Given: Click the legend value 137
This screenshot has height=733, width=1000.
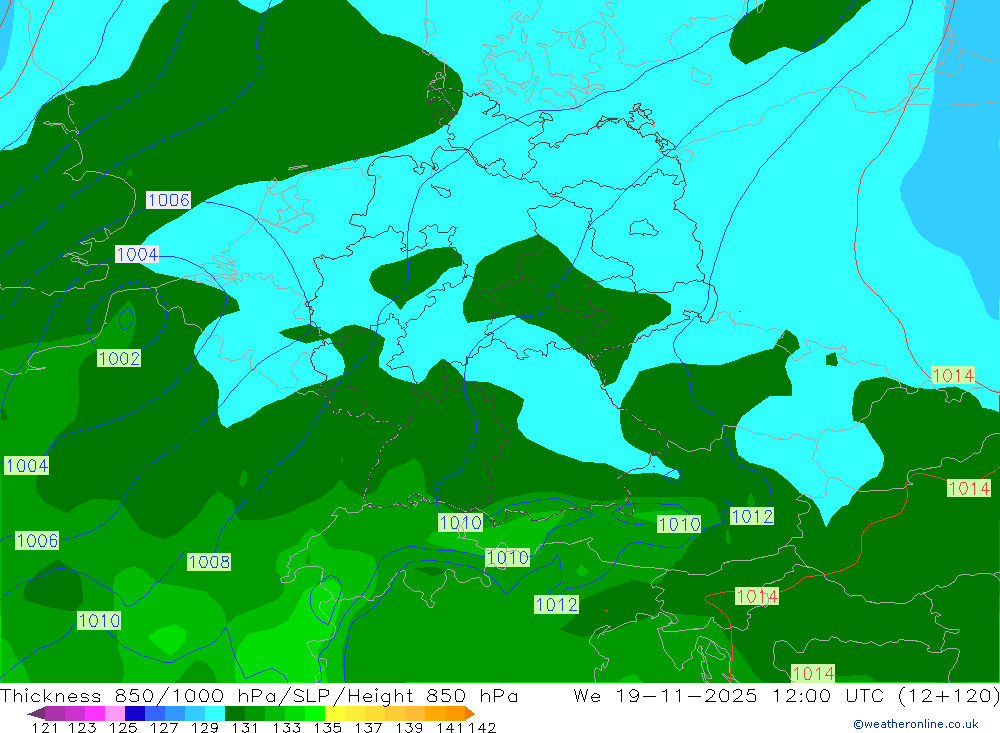Looking at the screenshot, I should pyautogui.click(x=368, y=728).
